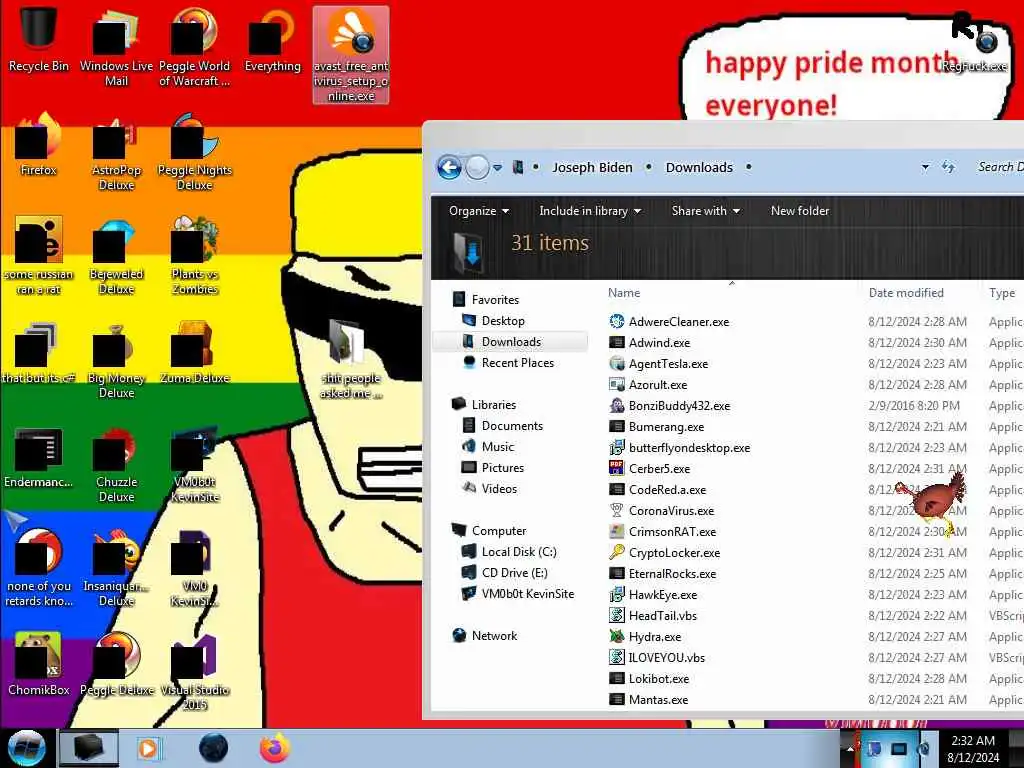Show hidden system tray icons arrow
1024x768 pixels.
850,749
